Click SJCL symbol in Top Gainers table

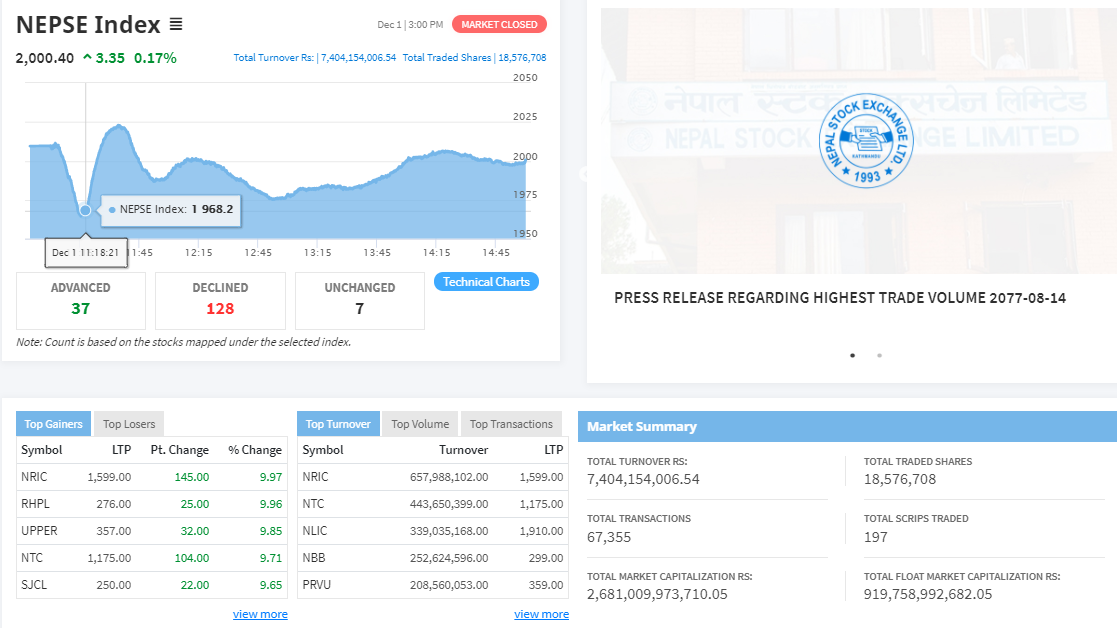[34, 585]
